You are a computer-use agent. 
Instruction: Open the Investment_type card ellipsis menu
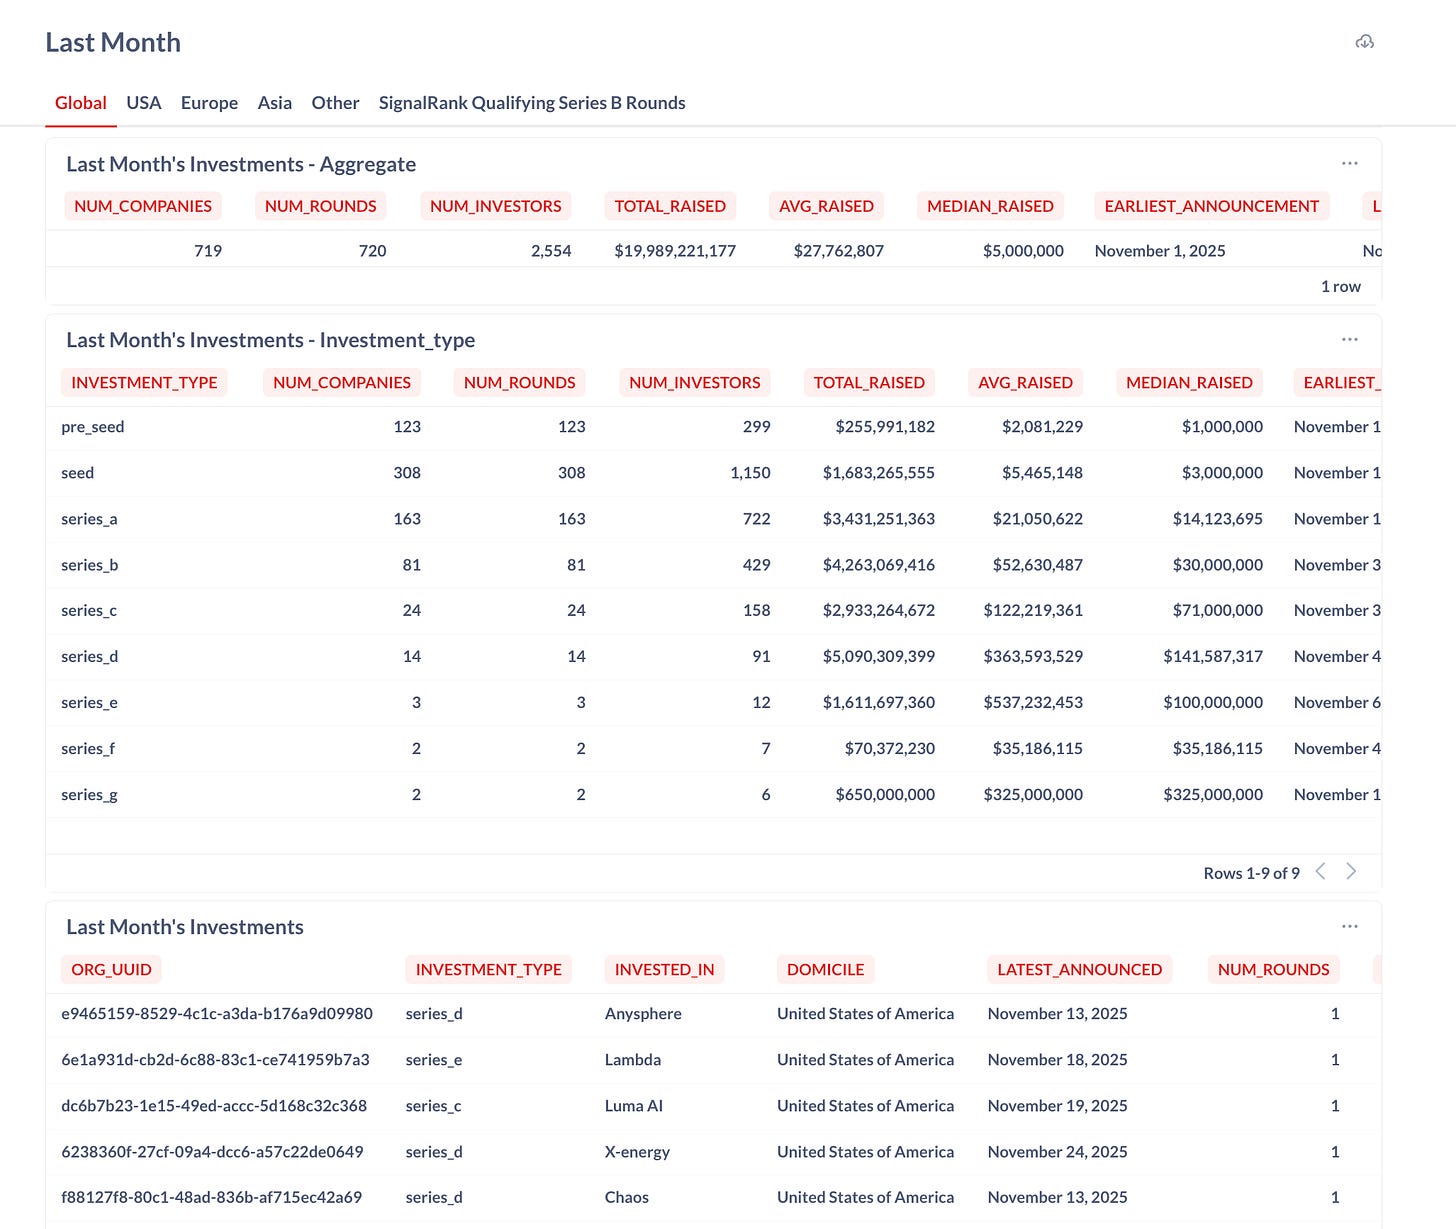1349,339
